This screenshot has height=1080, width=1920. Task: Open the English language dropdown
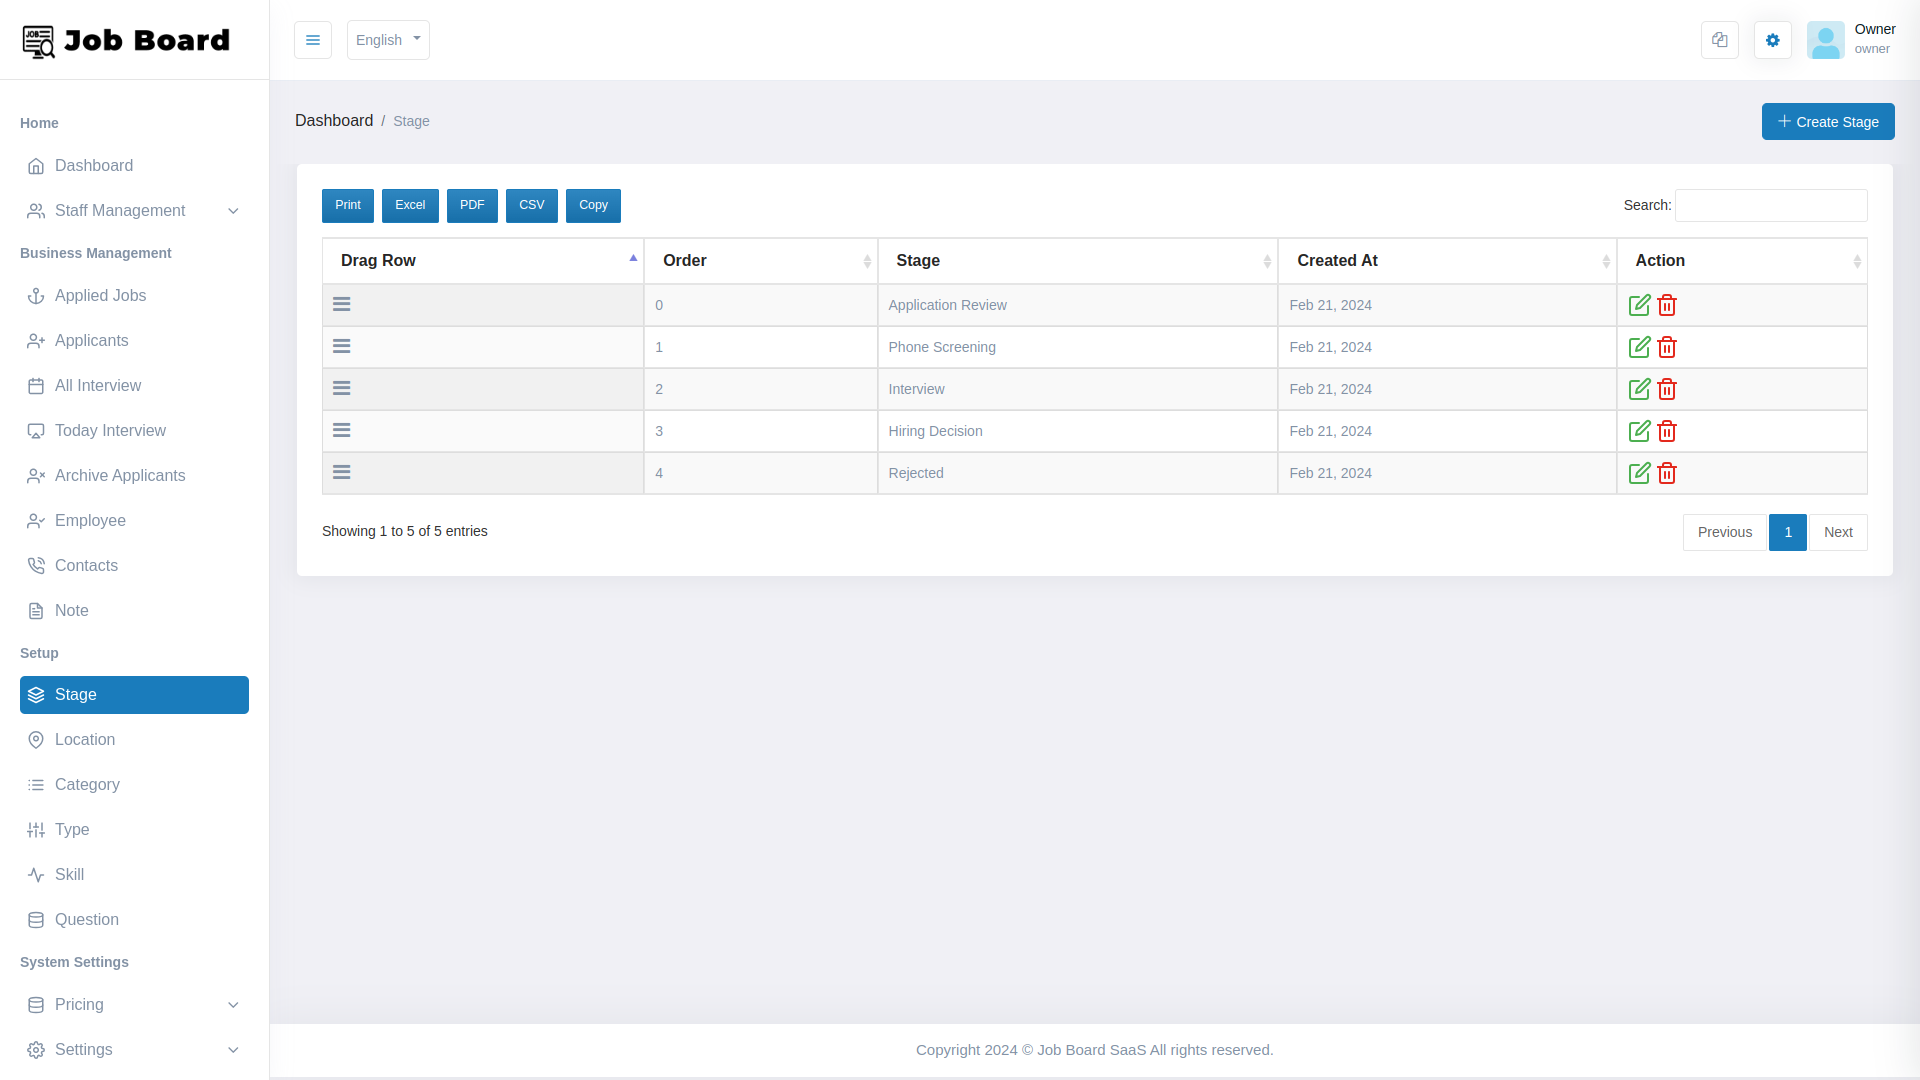coord(388,40)
